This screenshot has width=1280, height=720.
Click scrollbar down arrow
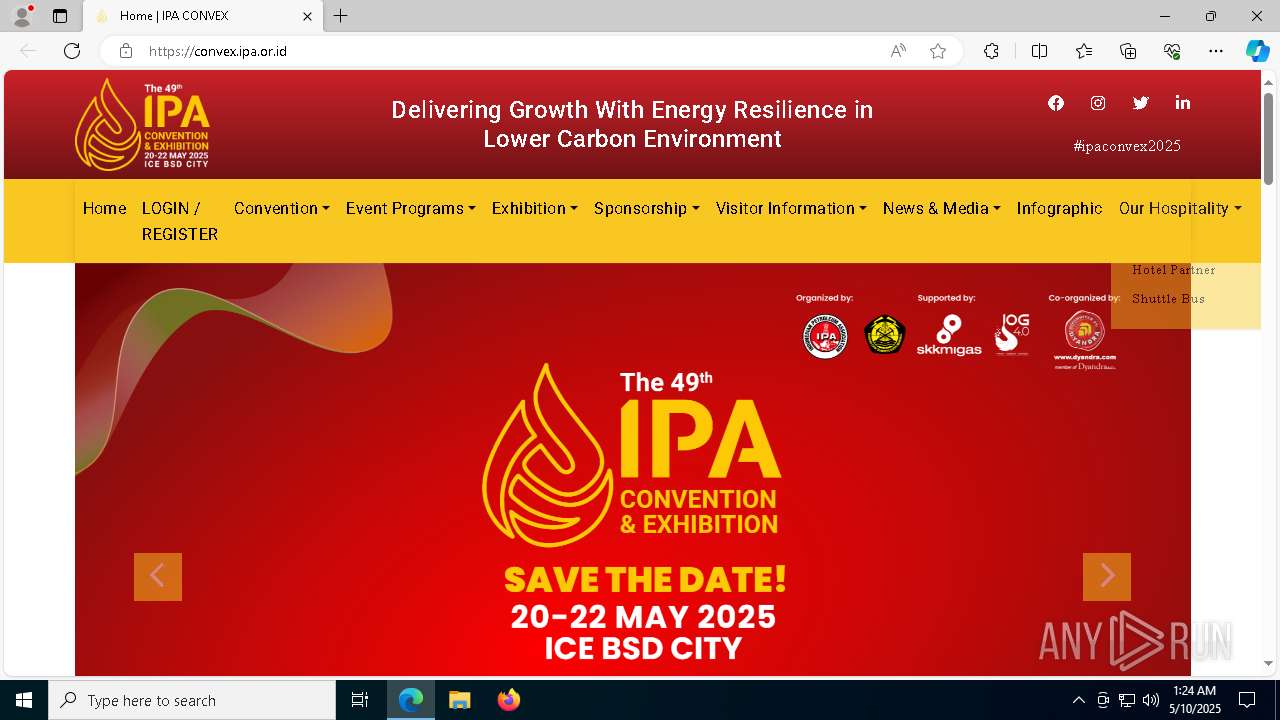click(x=1269, y=663)
